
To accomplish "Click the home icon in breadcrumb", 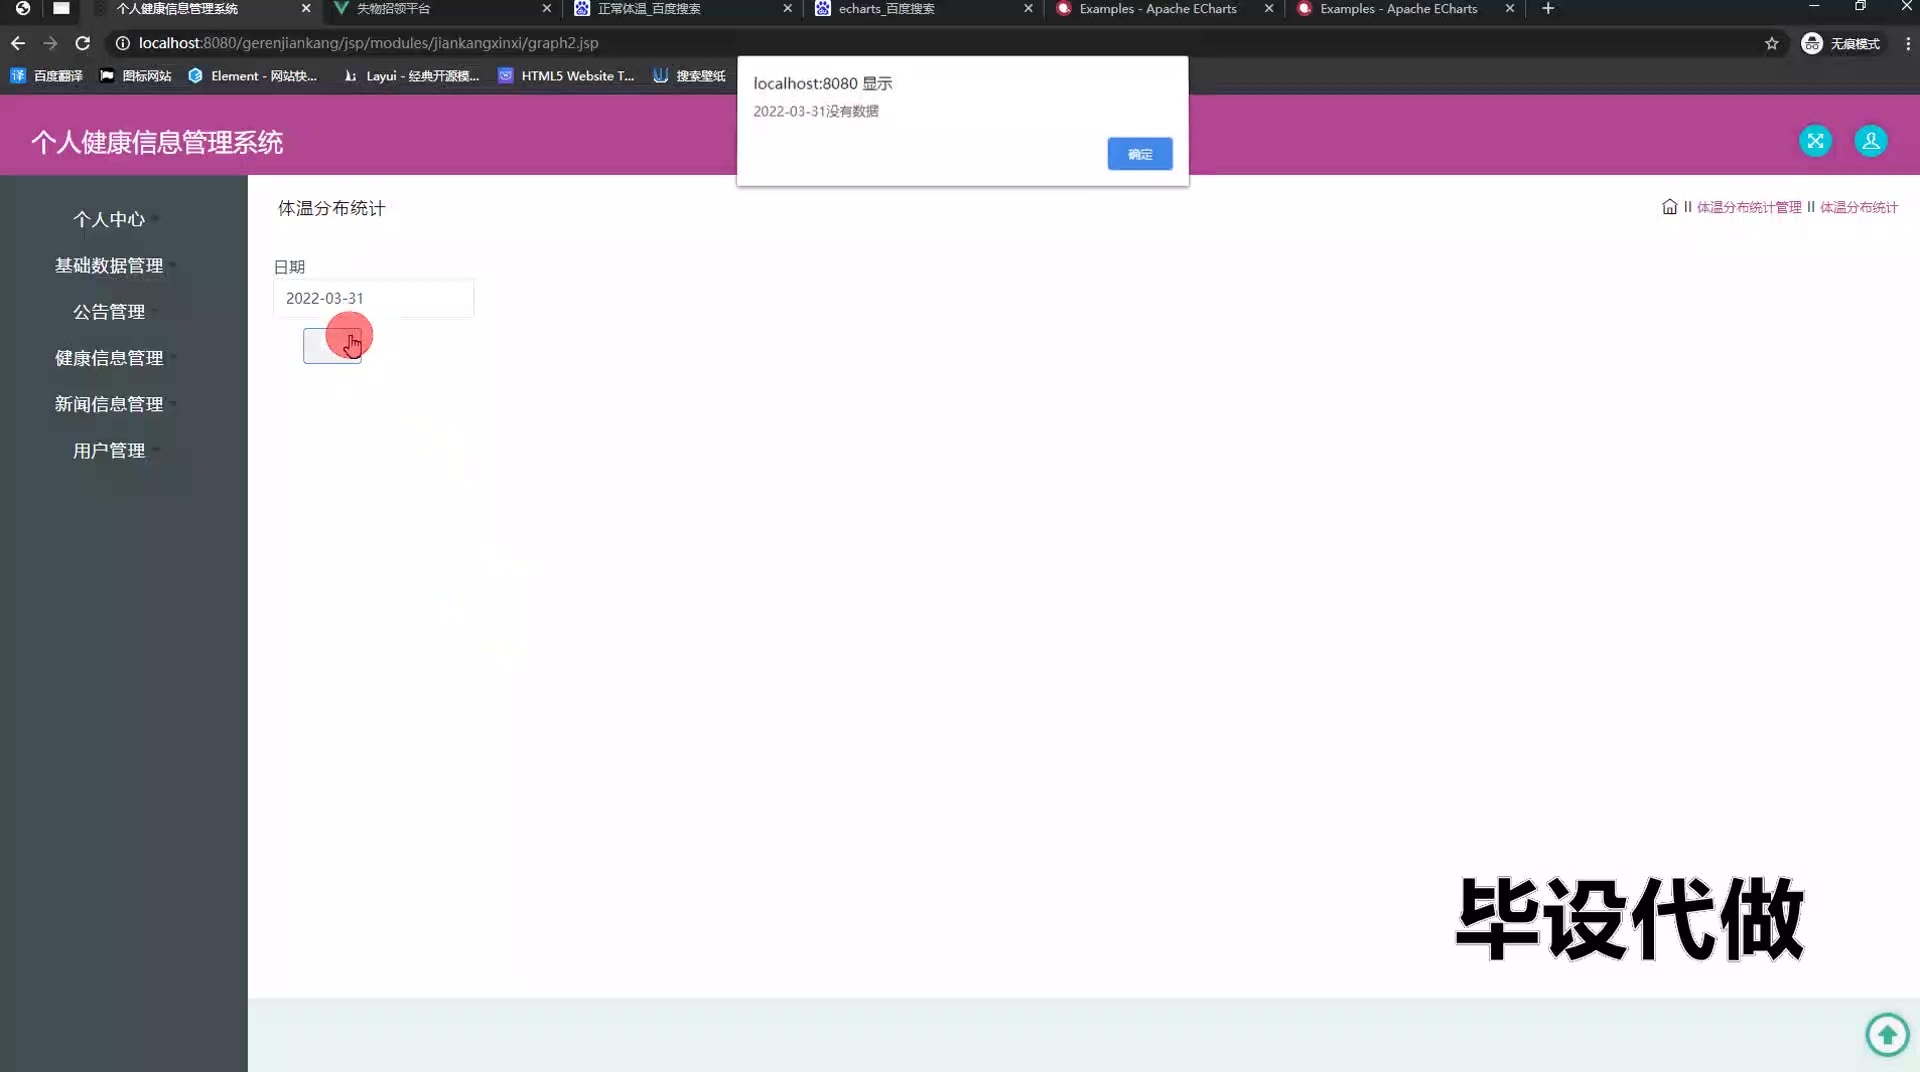I will point(1669,207).
